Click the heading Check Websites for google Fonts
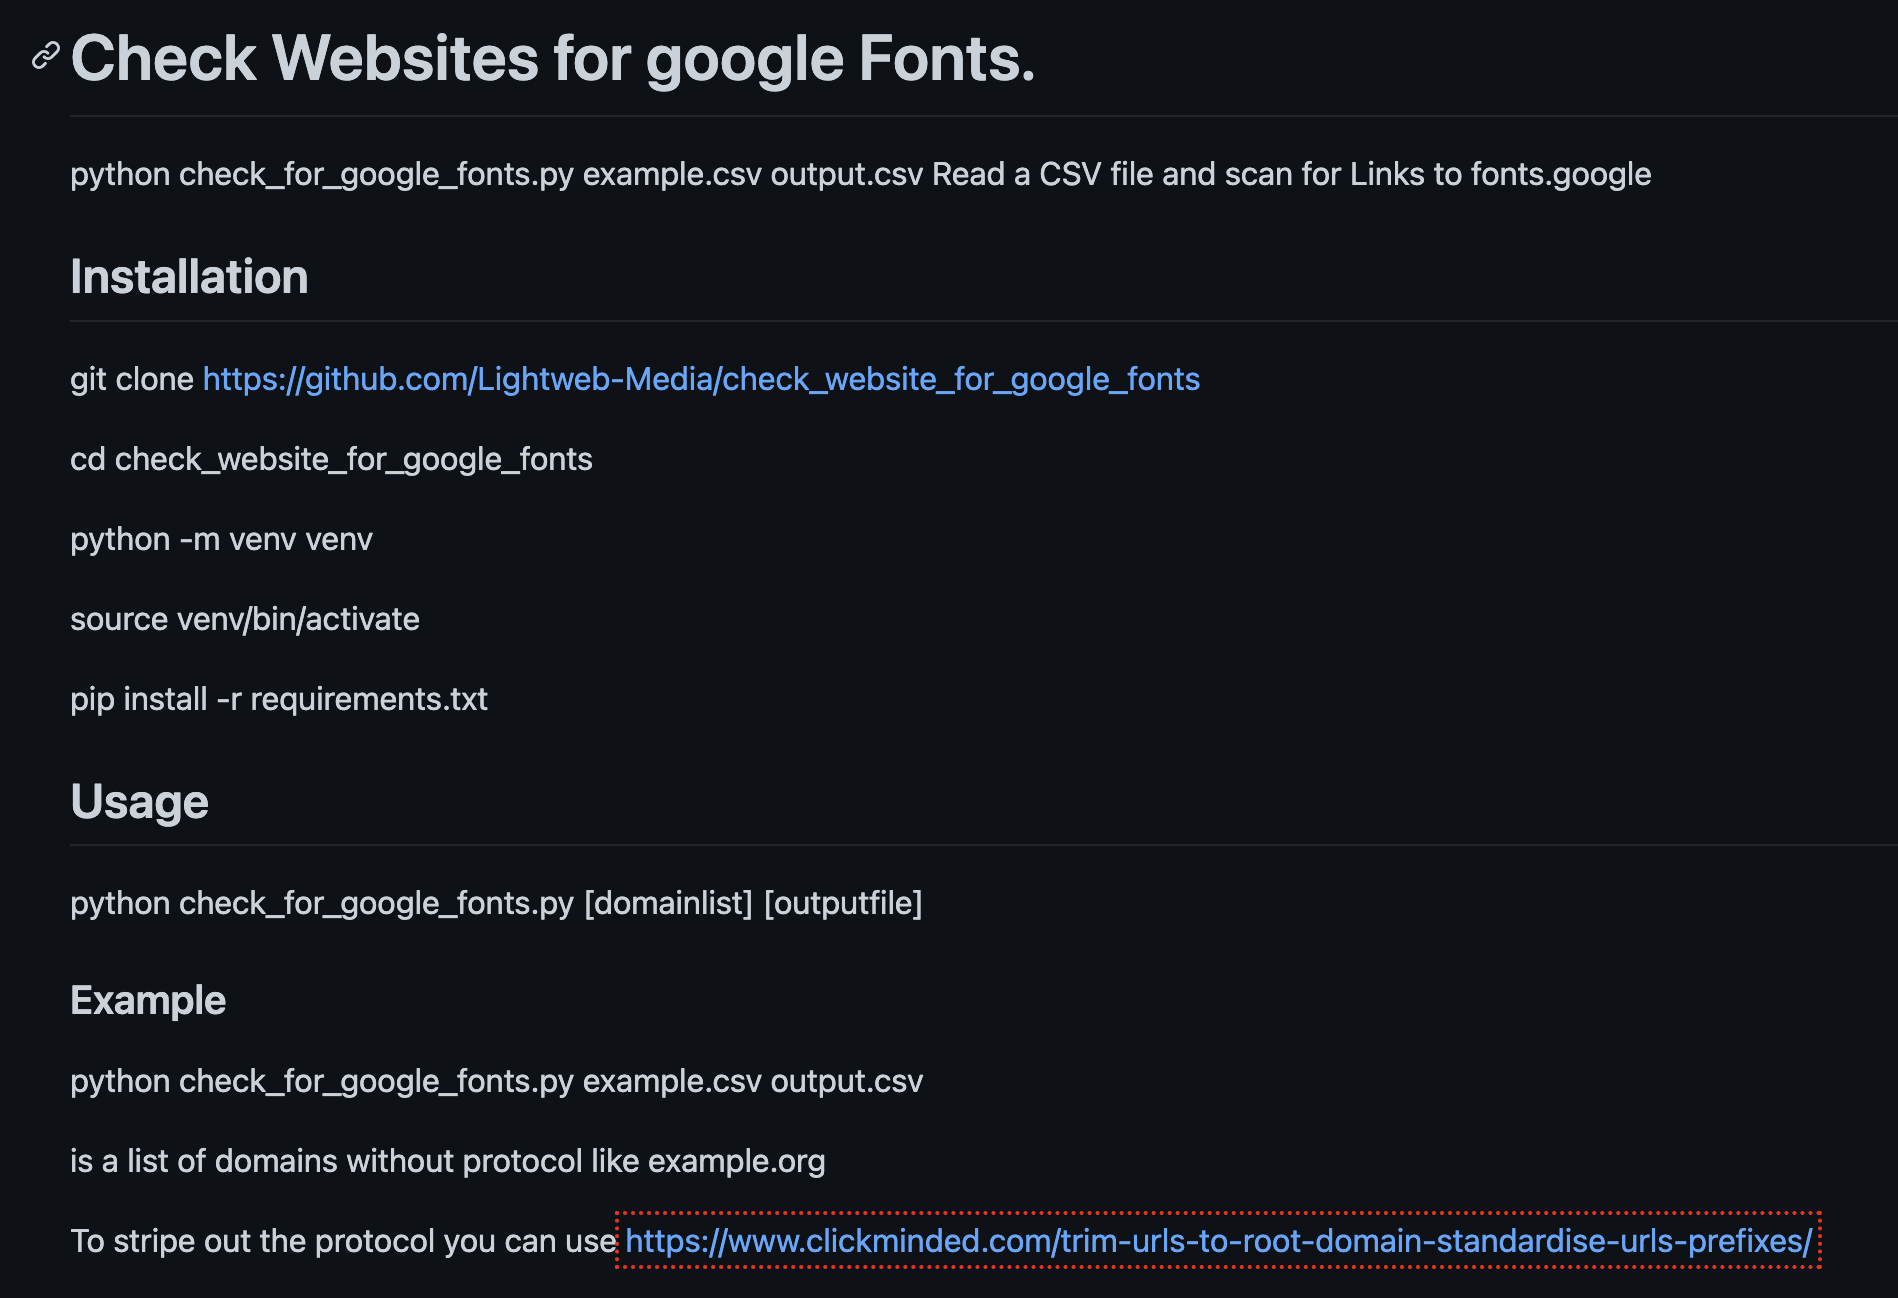 553,58
